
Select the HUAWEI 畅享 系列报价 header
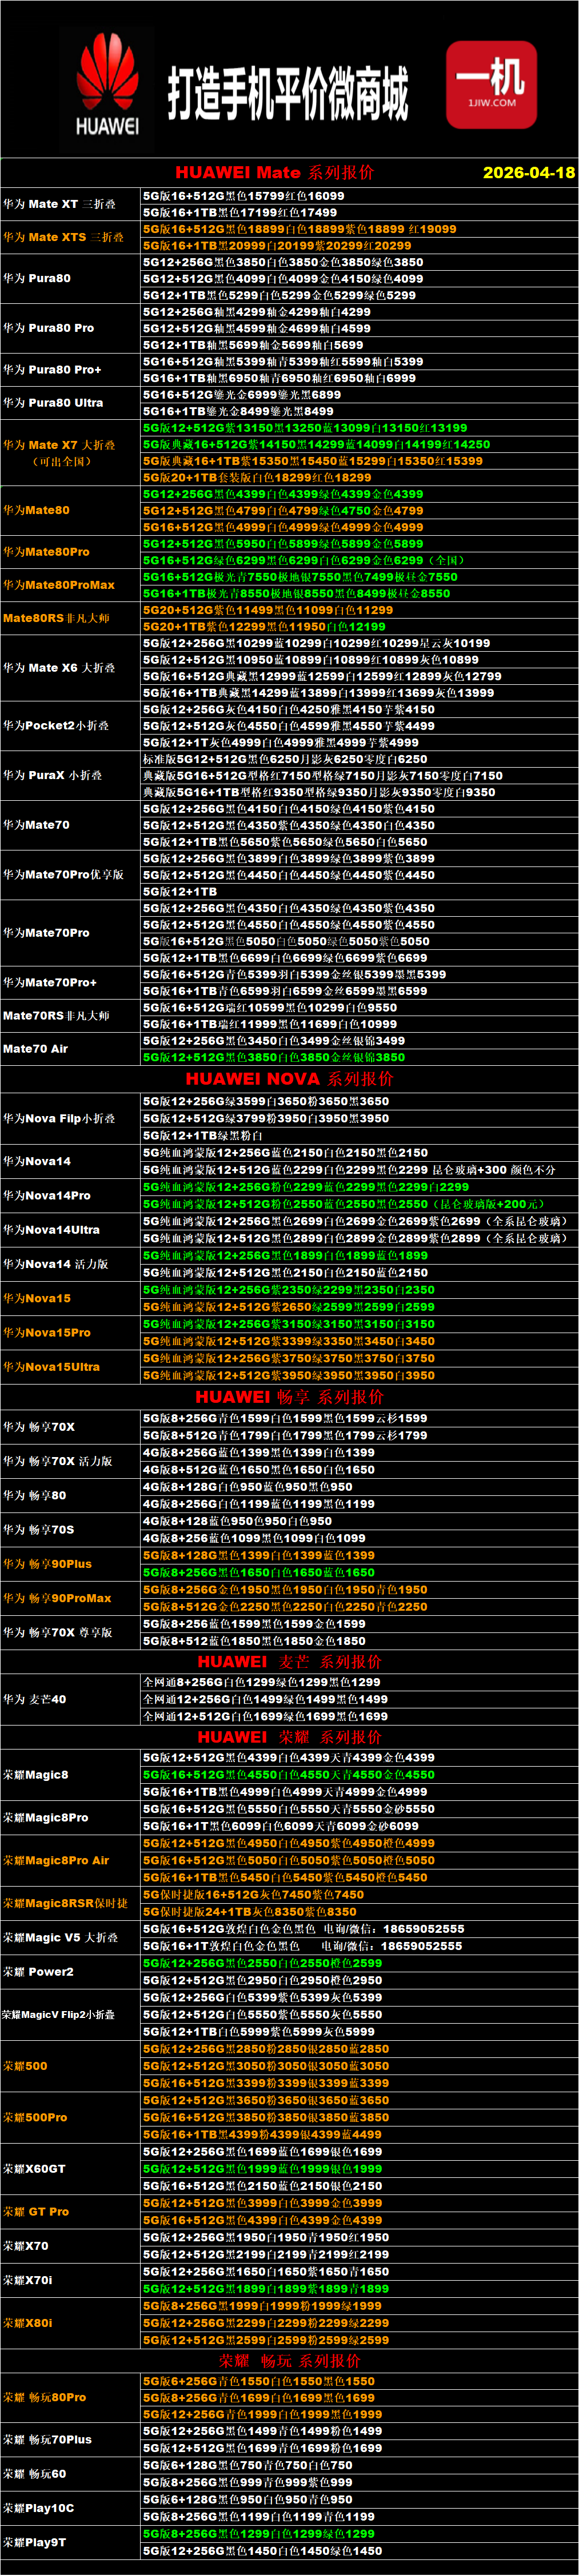pos(289,1397)
